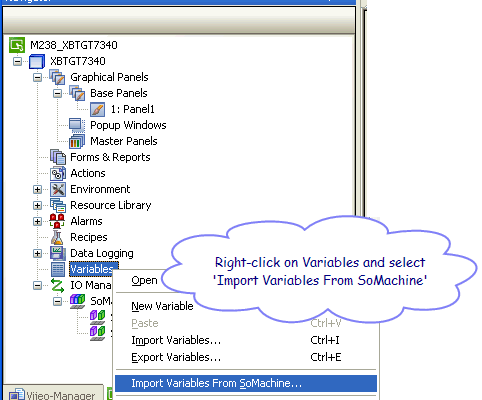Click the Recipes flask icon
This screenshot has width=482, height=400.
click(57, 237)
